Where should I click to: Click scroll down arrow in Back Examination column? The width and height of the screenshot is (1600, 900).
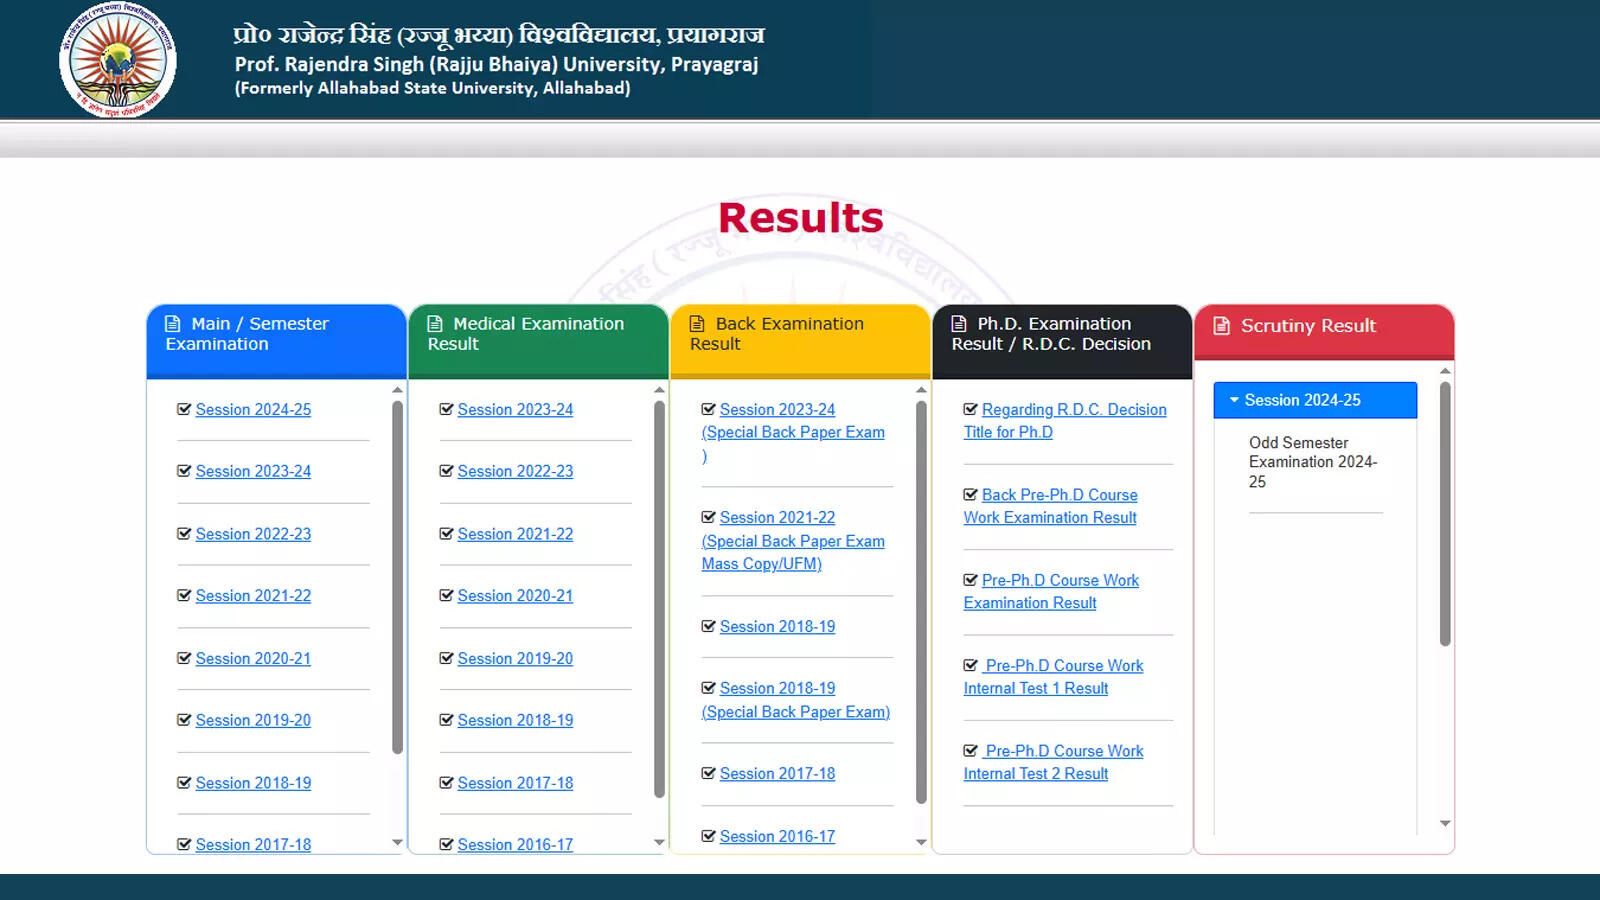tap(921, 842)
